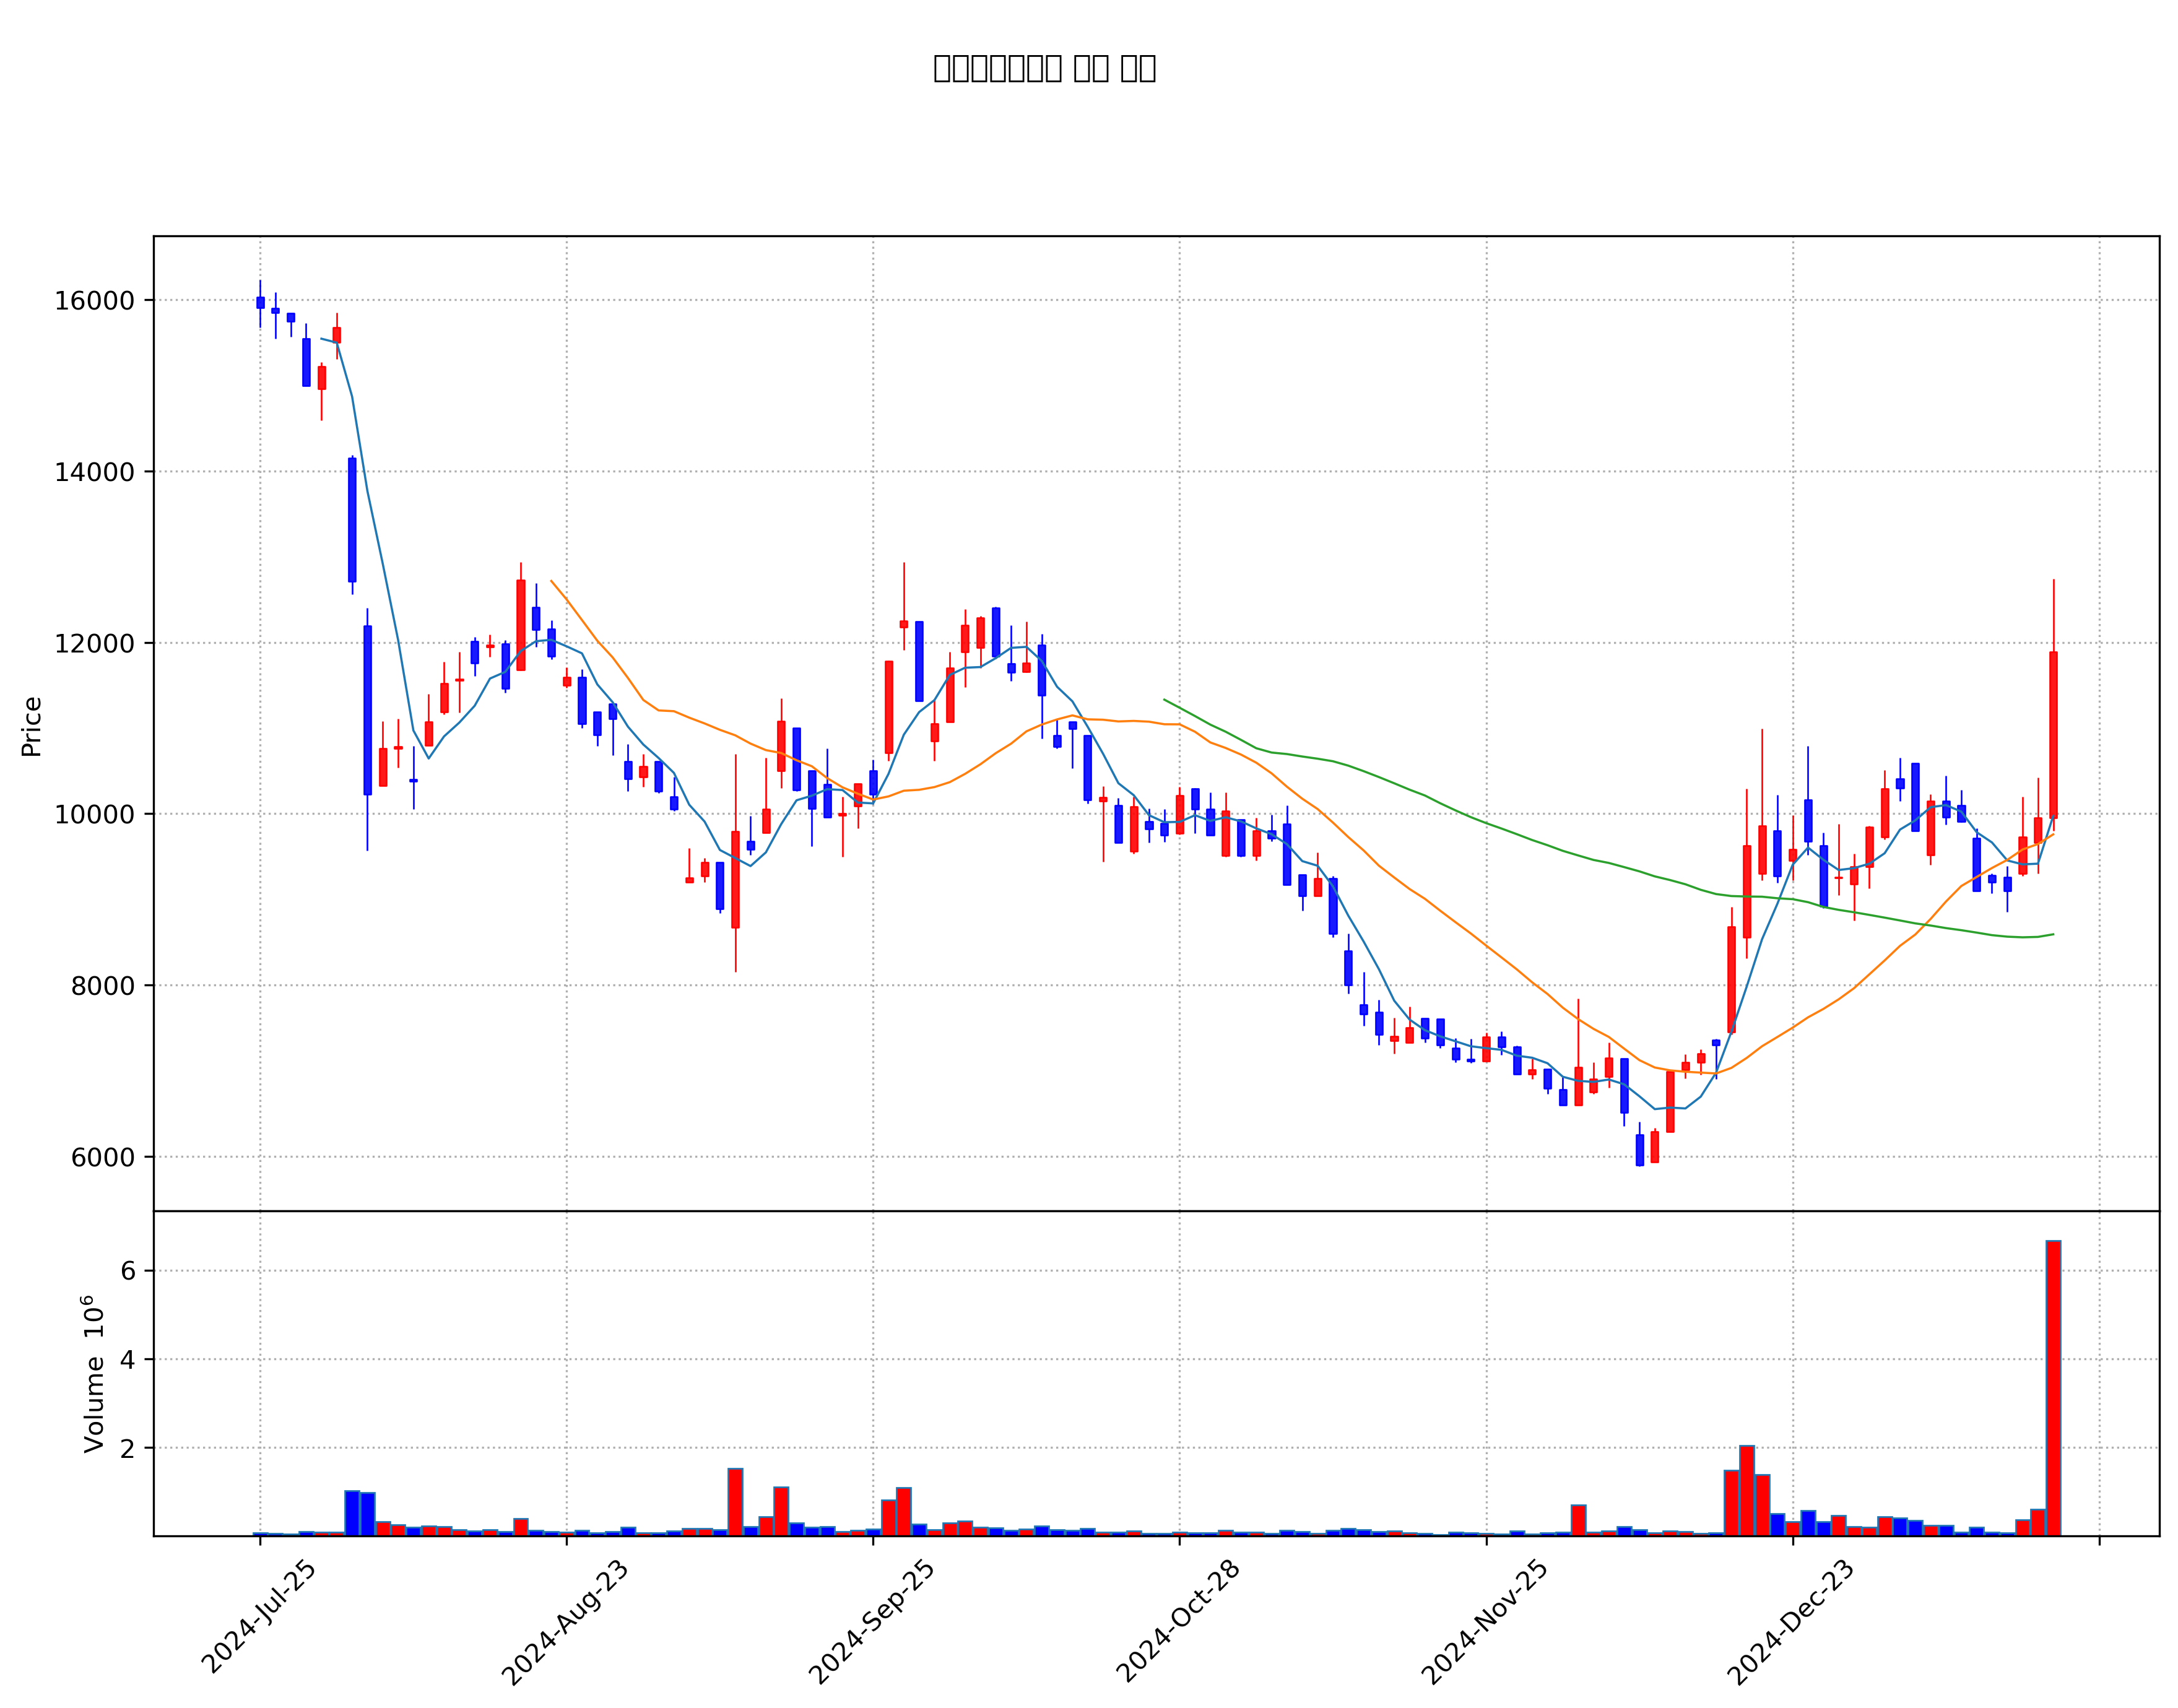Click the tallest red volume bar
Image resolution: width=2178 pixels, height=1708 pixels.
(2053, 1388)
